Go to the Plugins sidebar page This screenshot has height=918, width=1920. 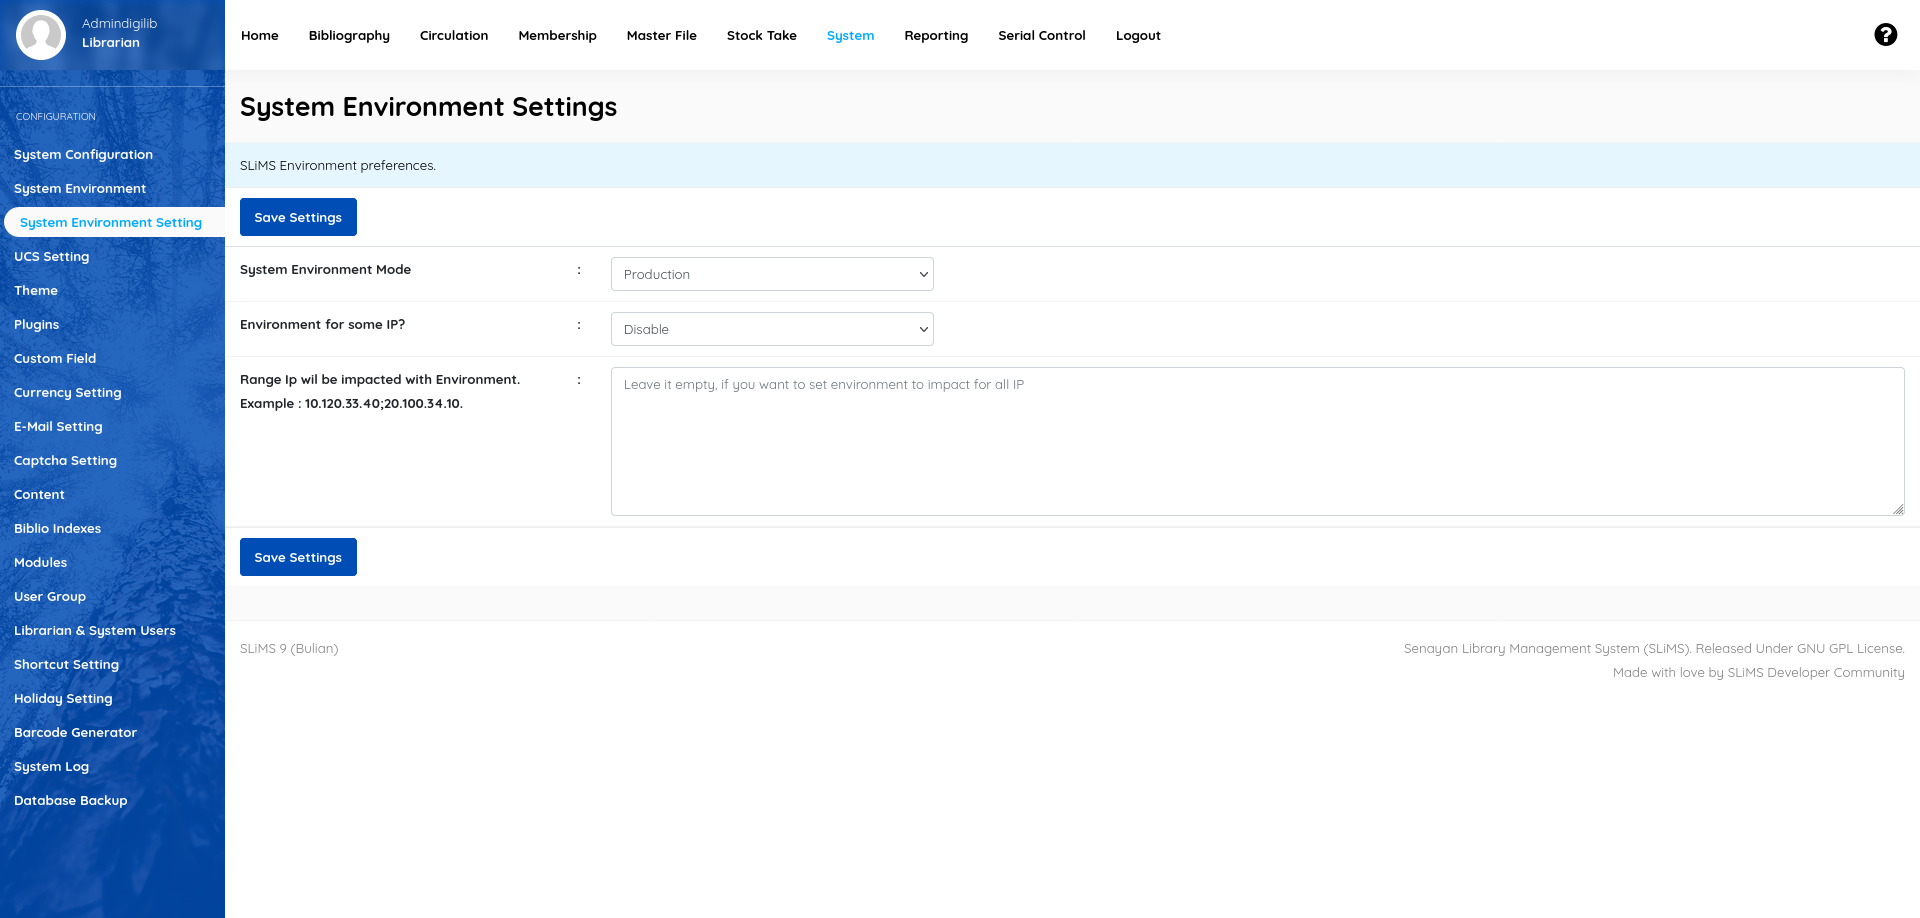click(x=36, y=325)
